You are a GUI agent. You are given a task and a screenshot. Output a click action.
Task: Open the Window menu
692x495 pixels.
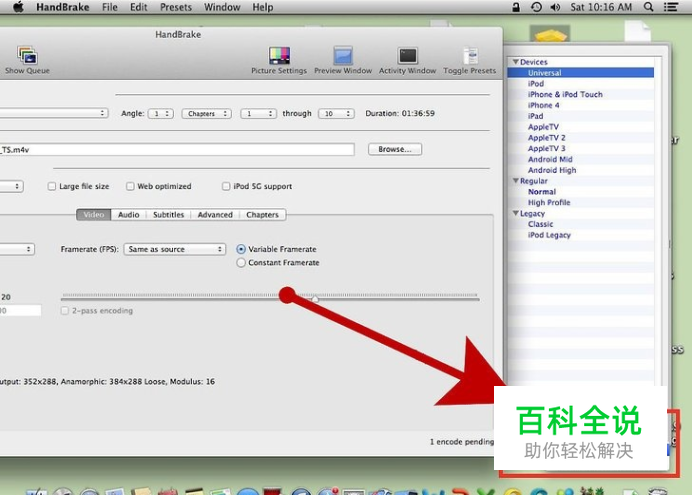tap(222, 7)
